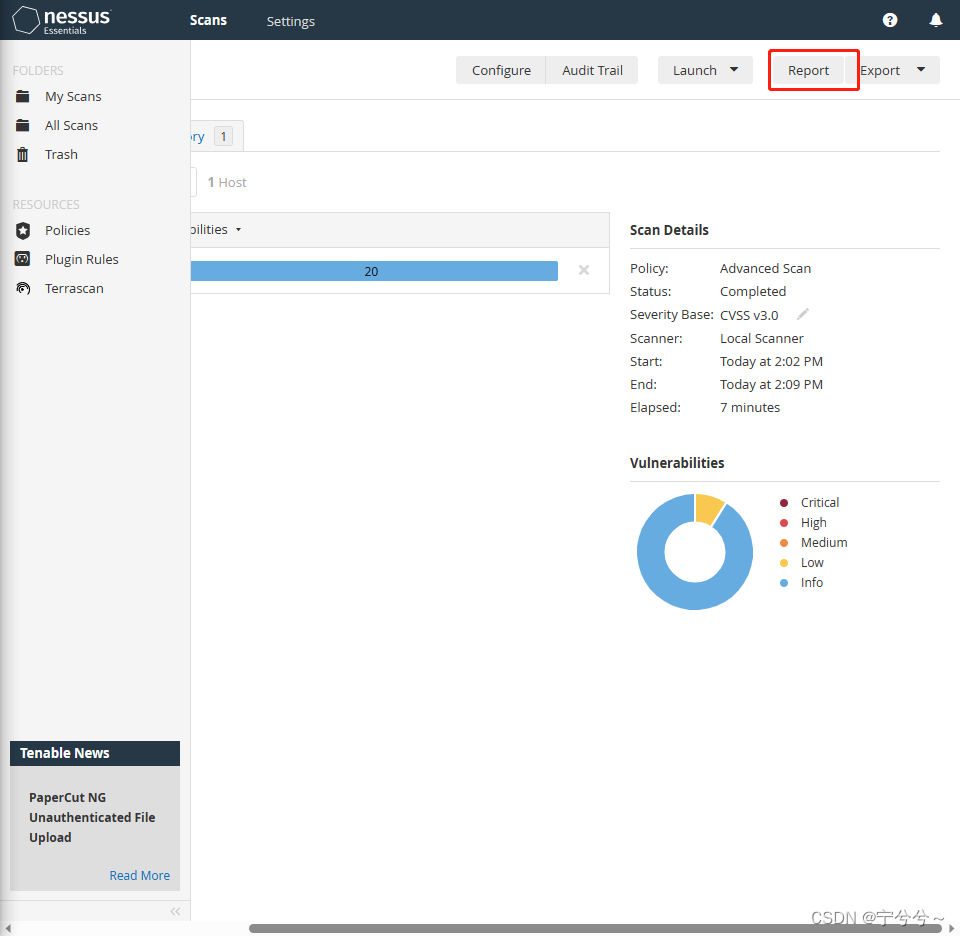This screenshot has height=936, width=960.
Task: Click the Critical legend dot
Action: [x=784, y=503]
